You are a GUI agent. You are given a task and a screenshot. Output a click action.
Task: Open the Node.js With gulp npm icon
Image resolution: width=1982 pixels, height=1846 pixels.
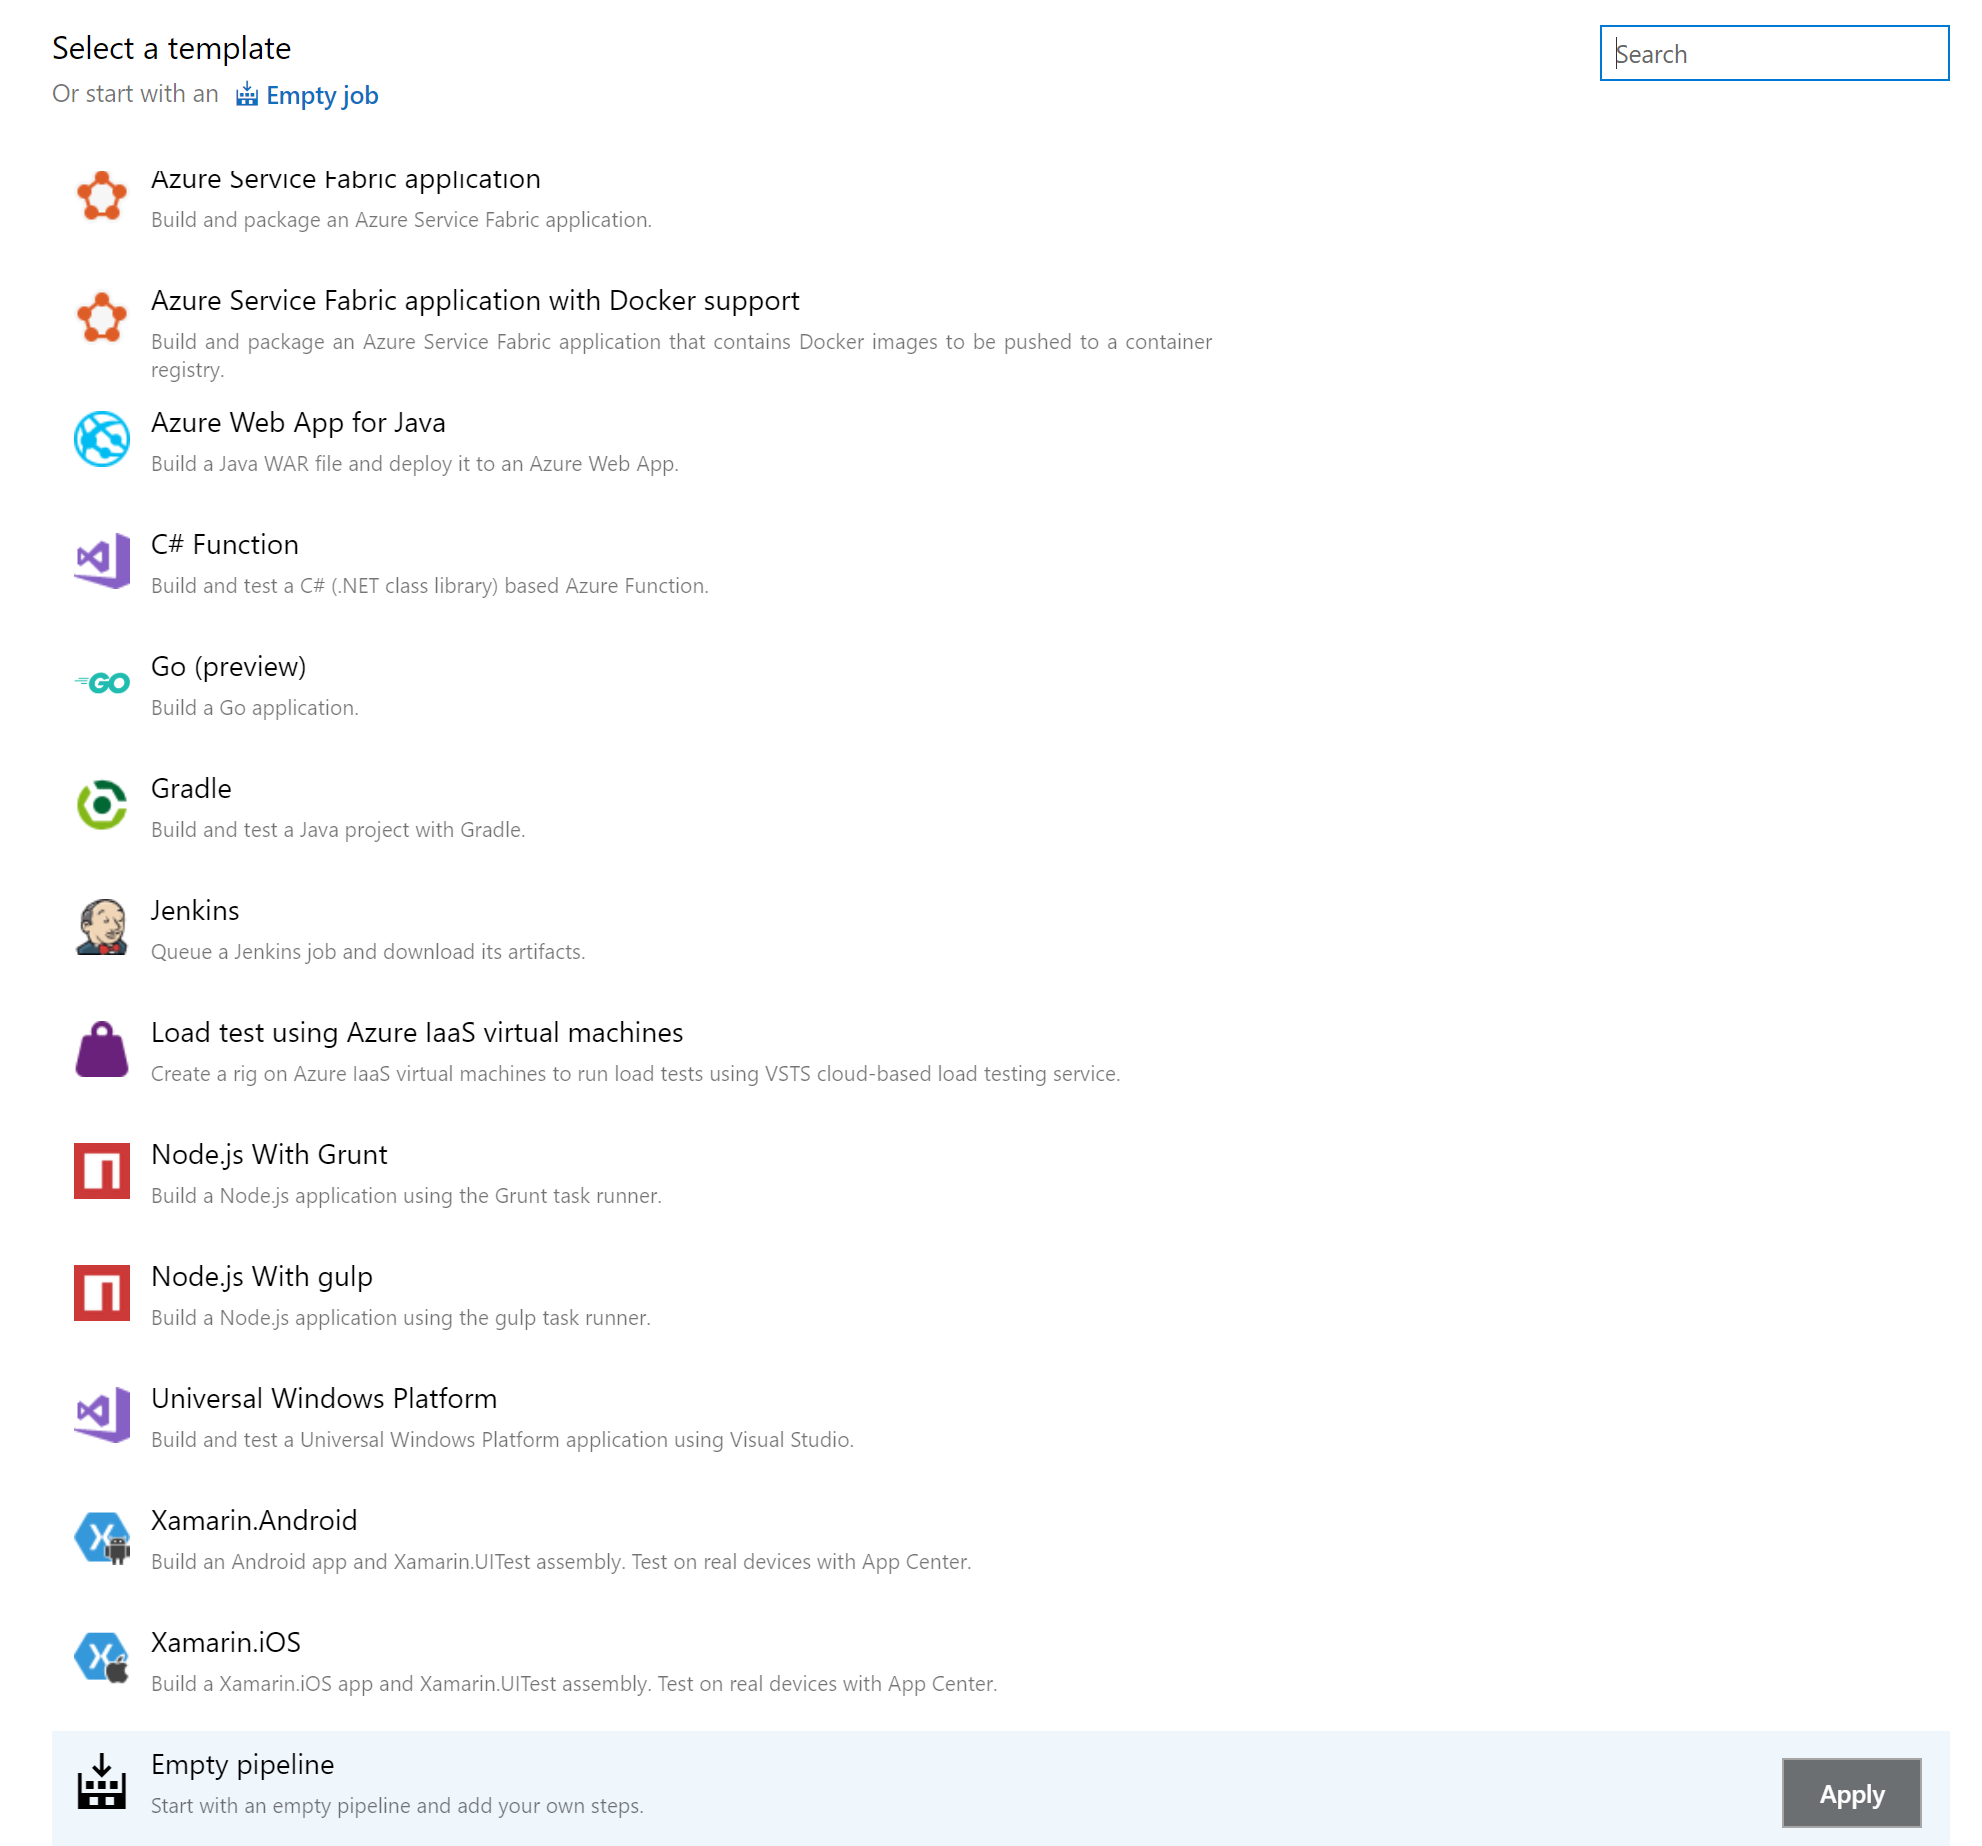point(102,1293)
